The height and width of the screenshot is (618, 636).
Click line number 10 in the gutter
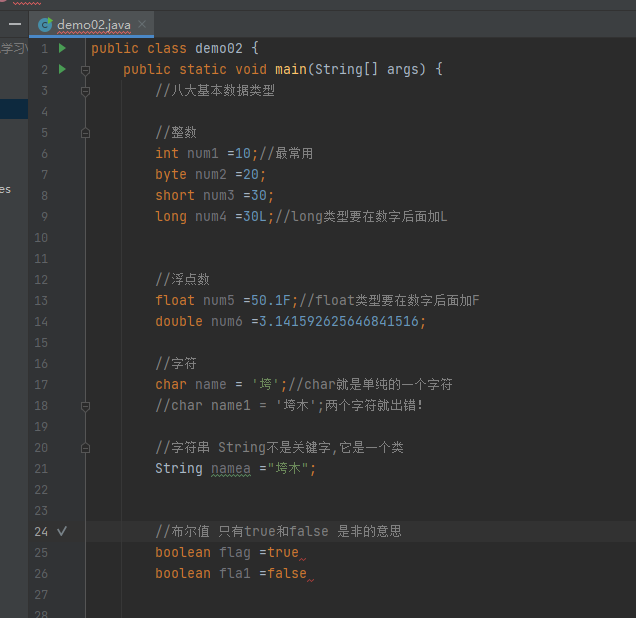(41, 238)
